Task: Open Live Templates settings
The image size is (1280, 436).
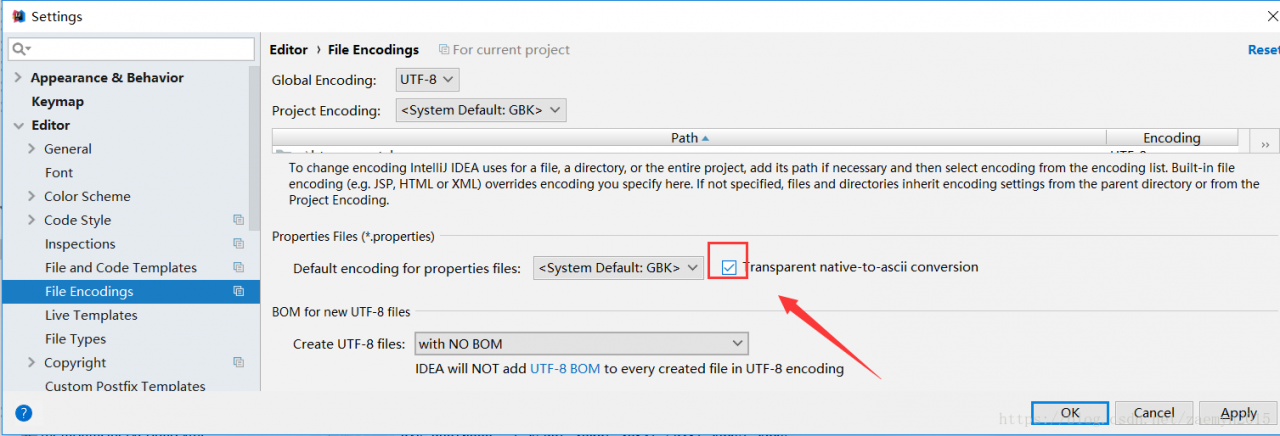Action: [91, 315]
